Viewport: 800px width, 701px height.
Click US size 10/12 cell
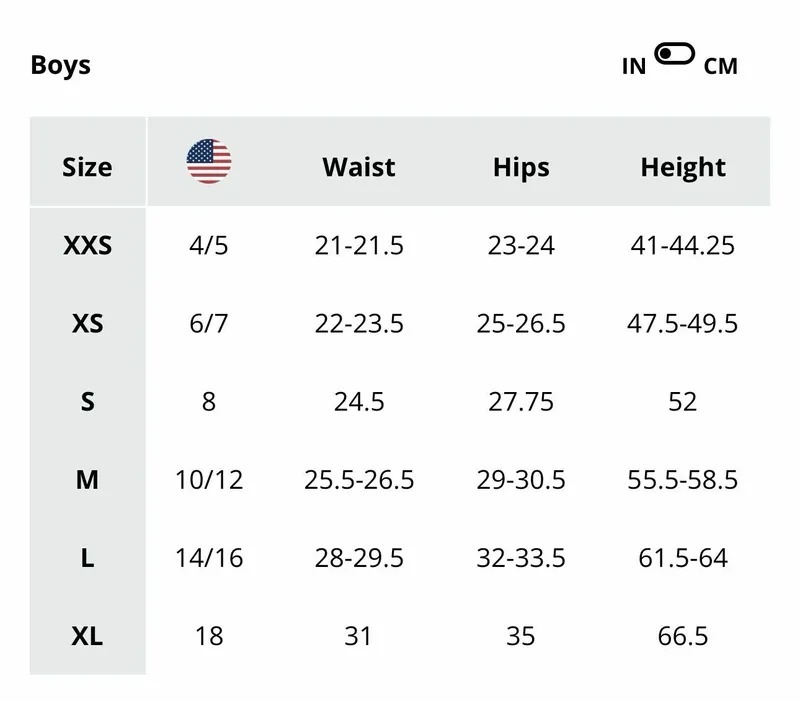tap(209, 479)
